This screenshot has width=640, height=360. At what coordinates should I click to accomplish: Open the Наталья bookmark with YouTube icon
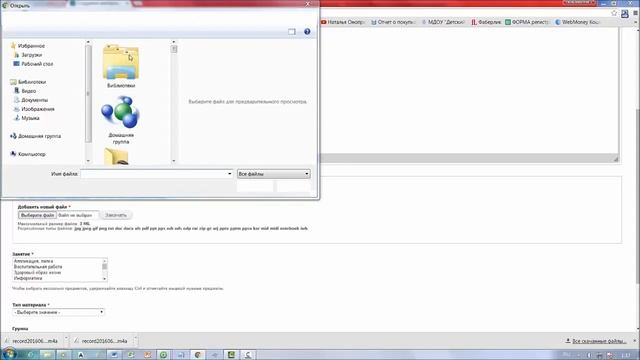342,22
